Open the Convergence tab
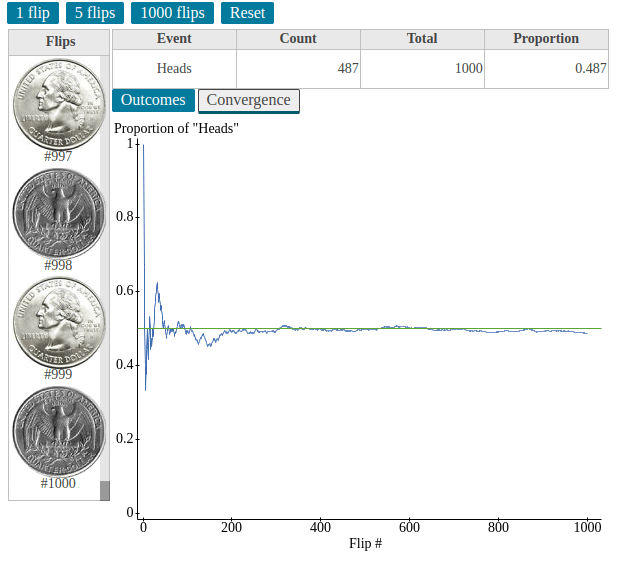This screenshot has width=626, height=564. click(x=248, y=100)
